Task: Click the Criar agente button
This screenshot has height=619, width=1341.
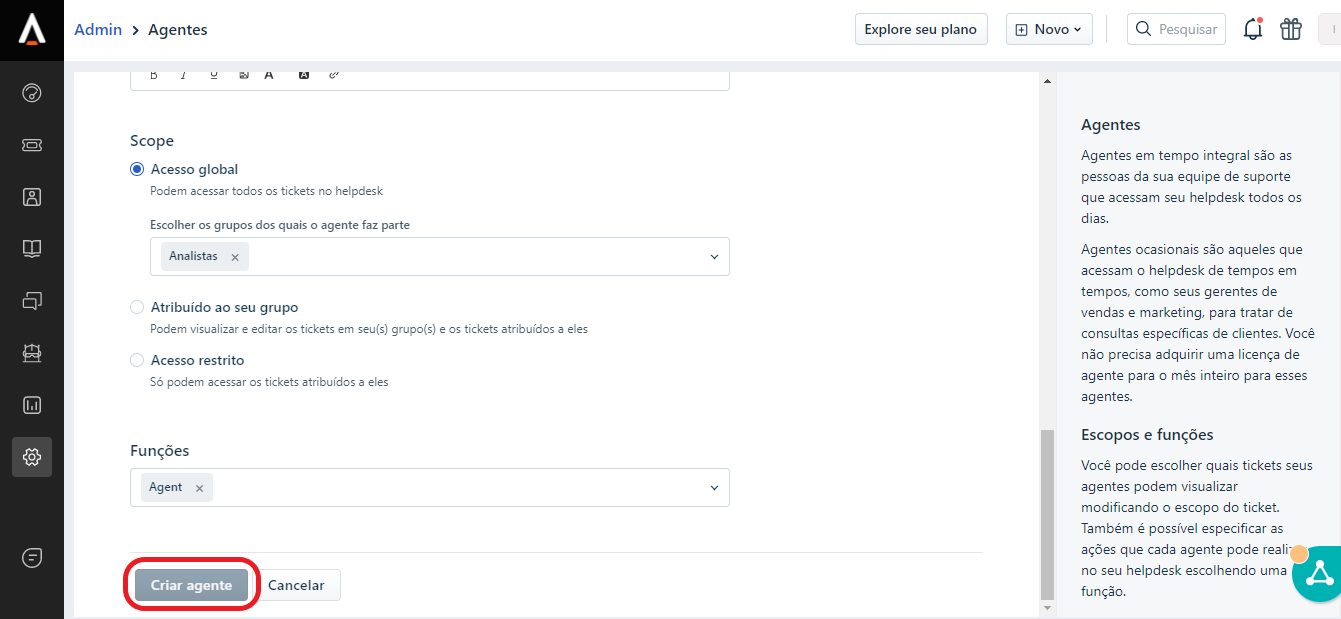Action: pyautogui.click(x=191, y=586)
